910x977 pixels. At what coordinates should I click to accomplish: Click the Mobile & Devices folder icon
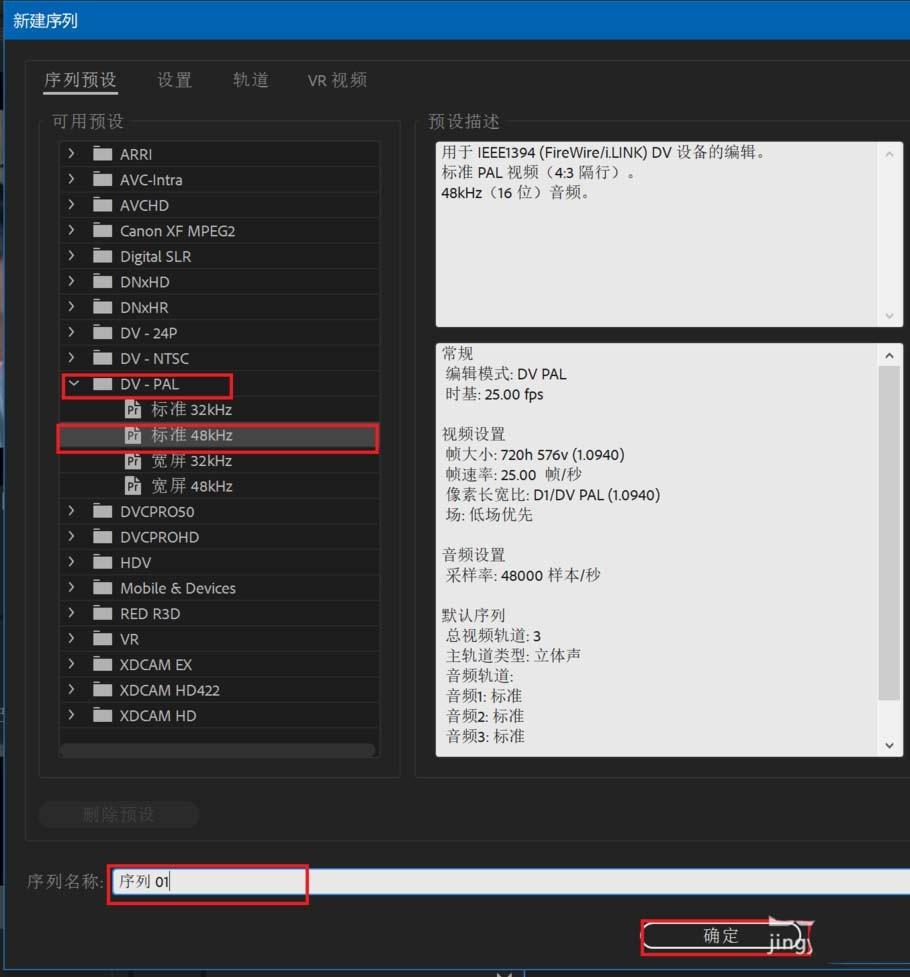103,587
